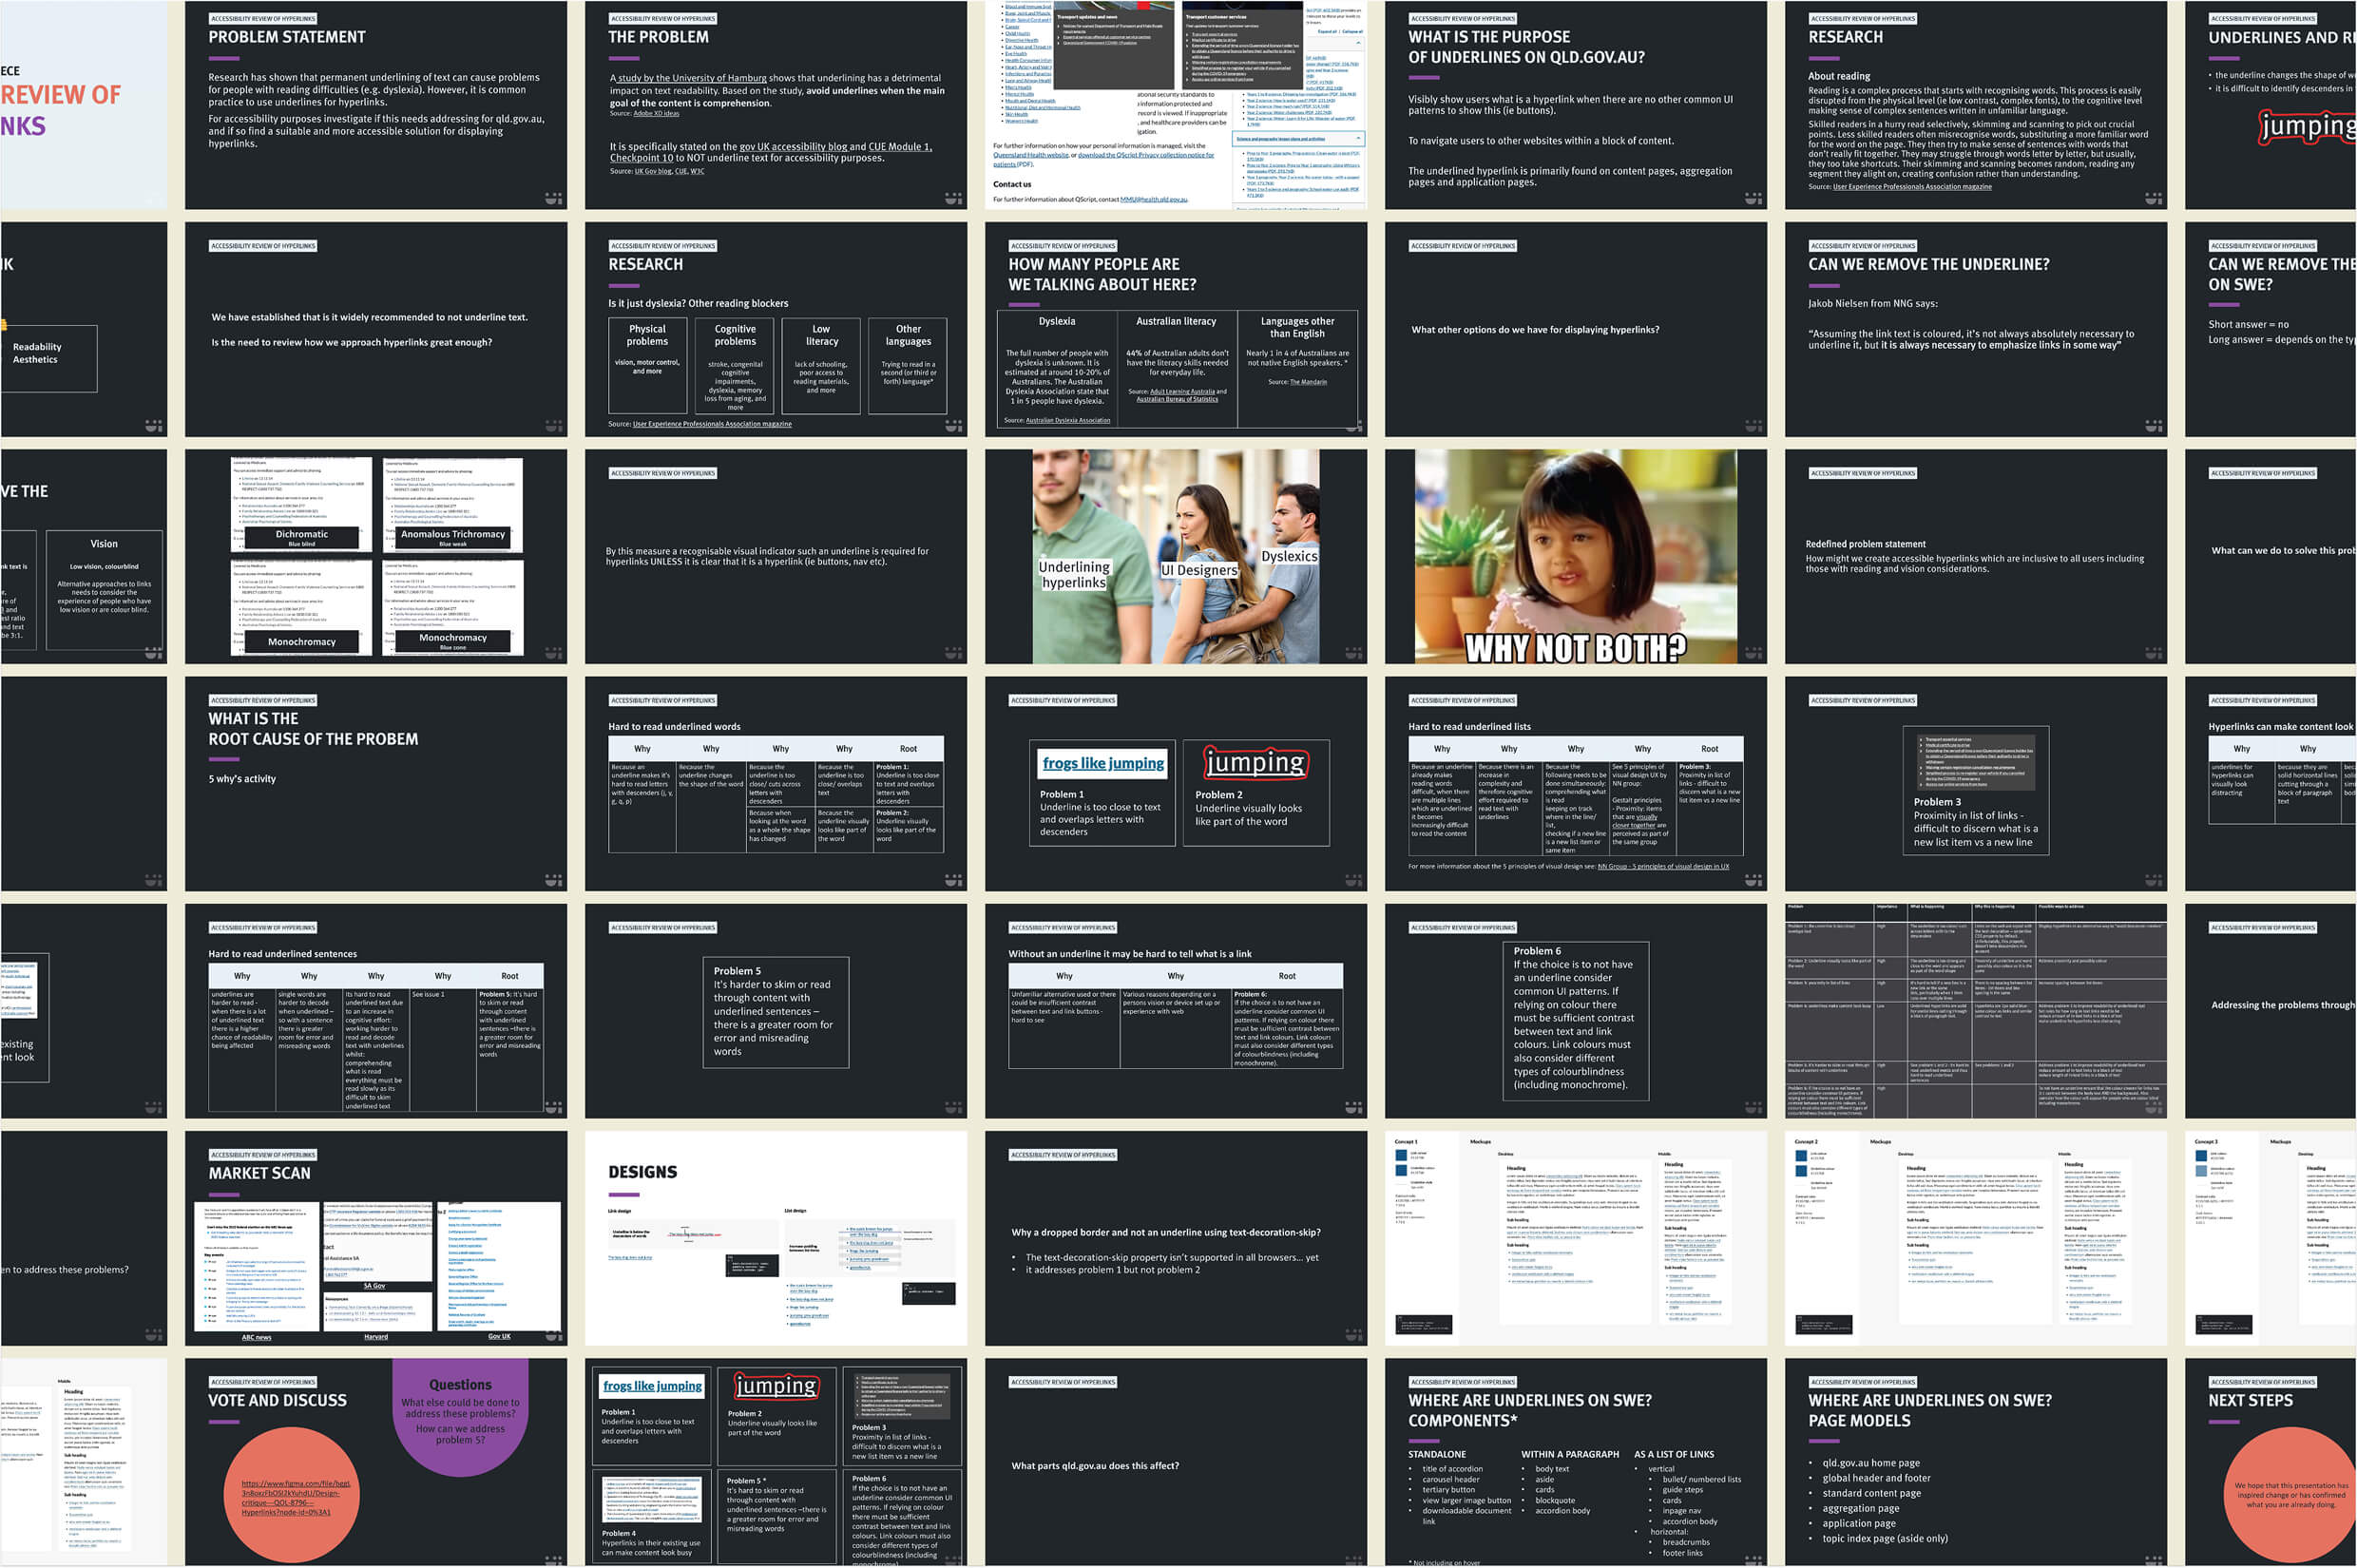Open the Adult Learning Australia link
The width and height of the screenshot is (2357, 1568).
[x=1182, y=392]
